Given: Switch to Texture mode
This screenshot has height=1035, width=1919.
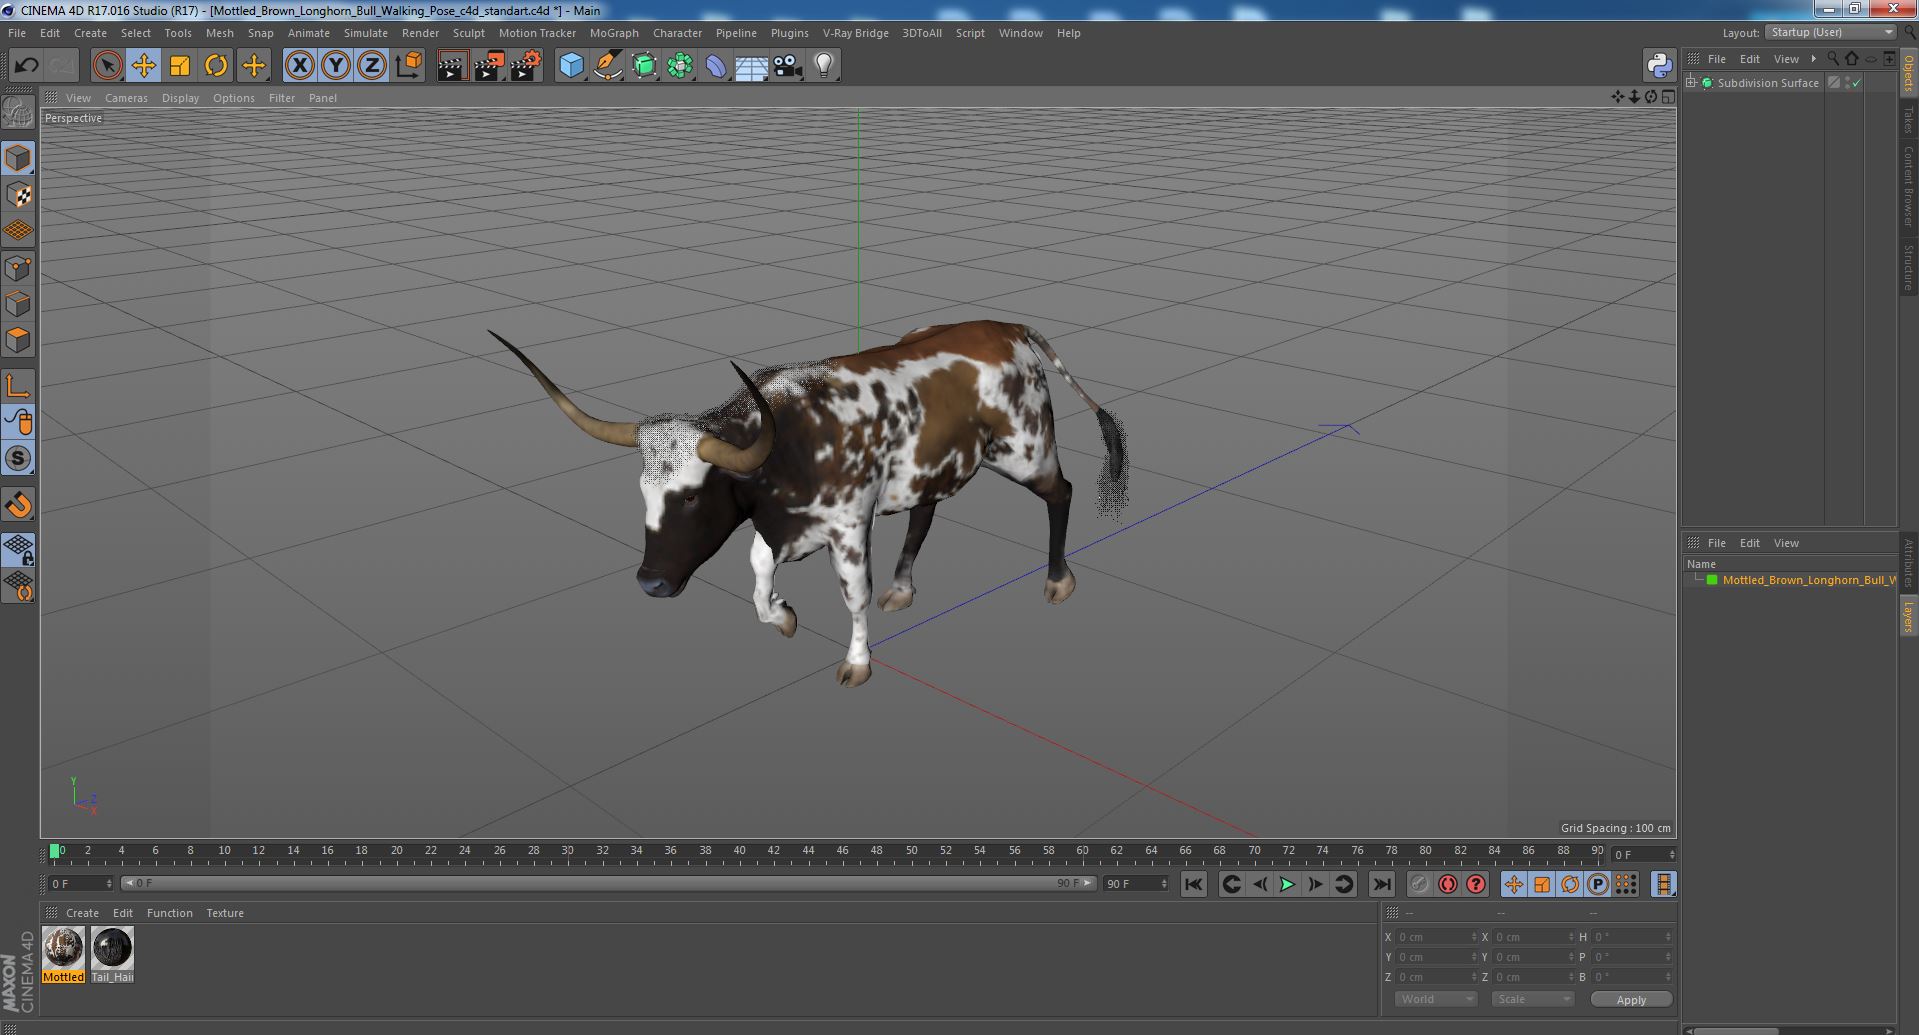Looking at the screenshot, I should tap(18, 195).
